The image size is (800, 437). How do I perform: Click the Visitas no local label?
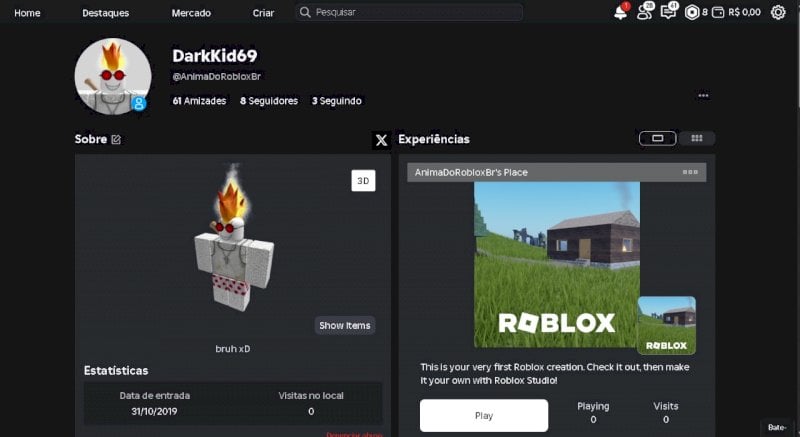tap(311, 396)
